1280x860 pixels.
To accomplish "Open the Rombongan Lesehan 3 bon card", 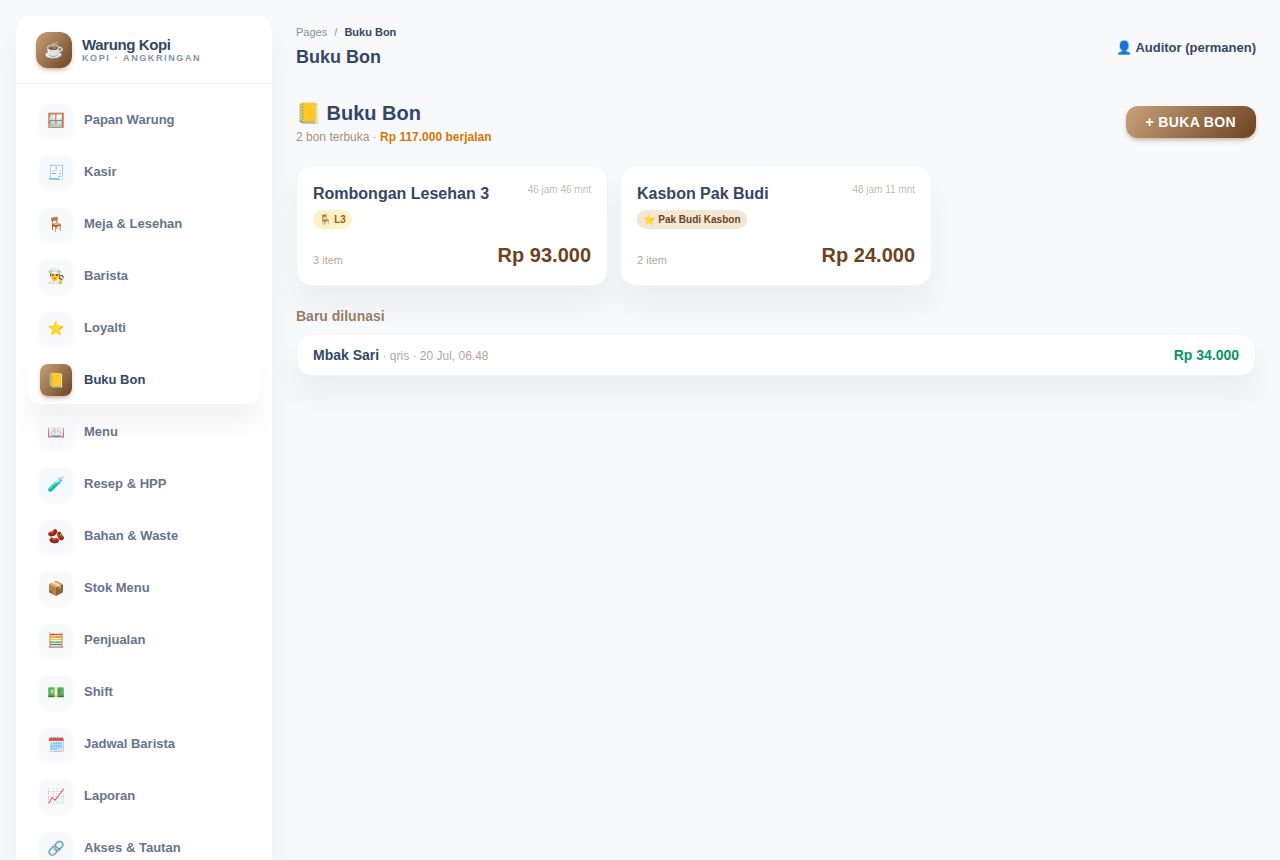I will click(x=452, y=226).
